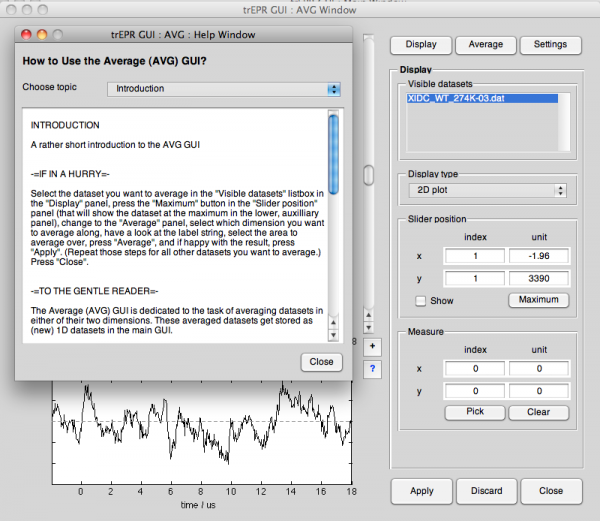
Task: Click the up arrow of vertical slider
Action: (368, 316)
